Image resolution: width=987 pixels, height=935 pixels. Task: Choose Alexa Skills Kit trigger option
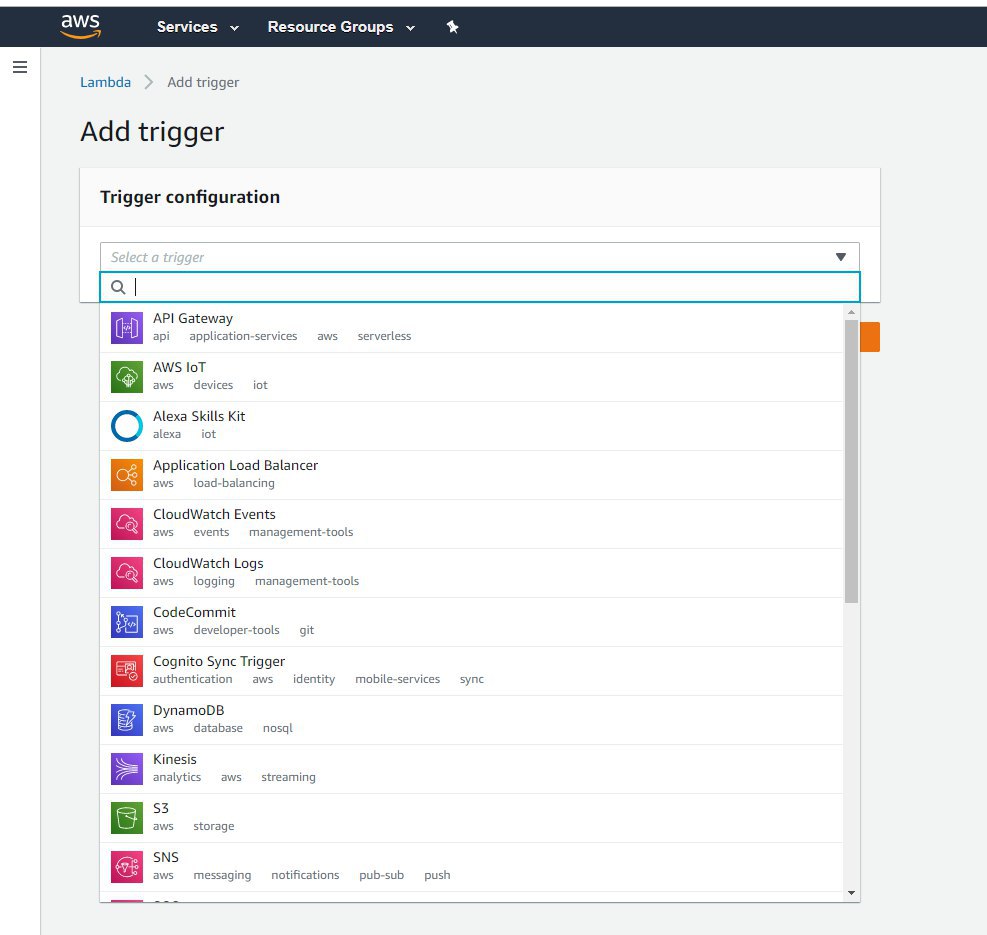pos(471,426)
